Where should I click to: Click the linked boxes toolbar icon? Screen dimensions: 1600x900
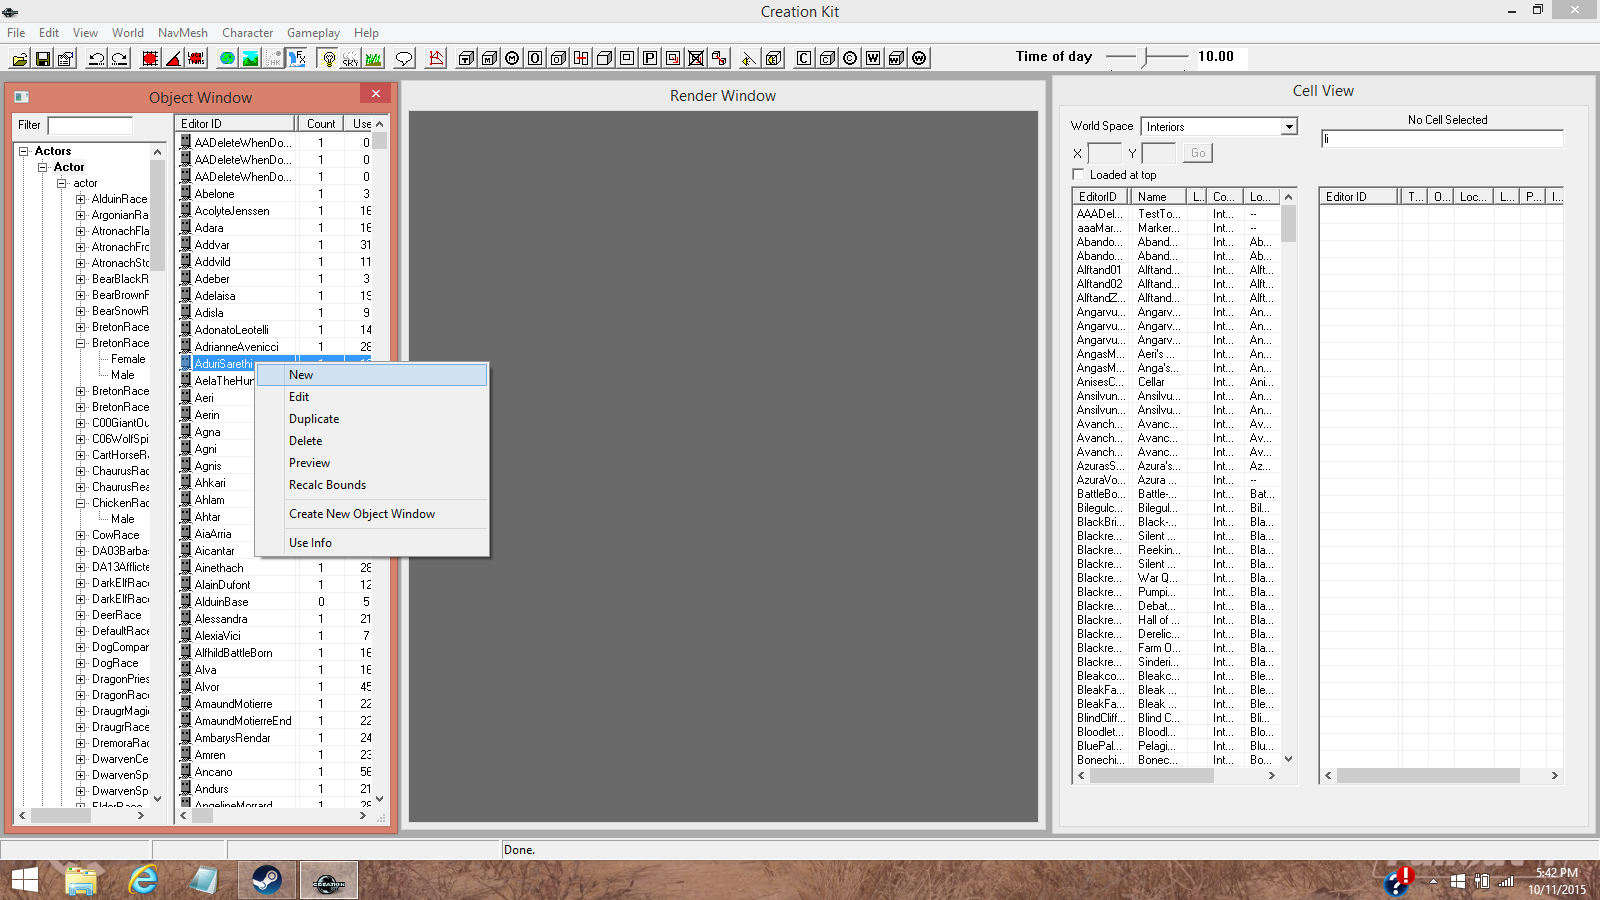pyautogui.click(x=719, y=58)
